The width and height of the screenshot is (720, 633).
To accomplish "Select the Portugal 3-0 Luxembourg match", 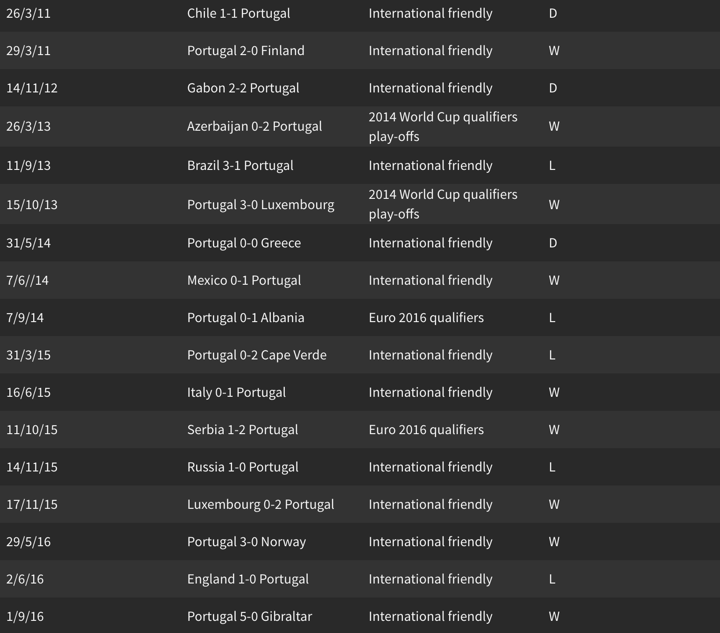I will [x=260, y=204].
